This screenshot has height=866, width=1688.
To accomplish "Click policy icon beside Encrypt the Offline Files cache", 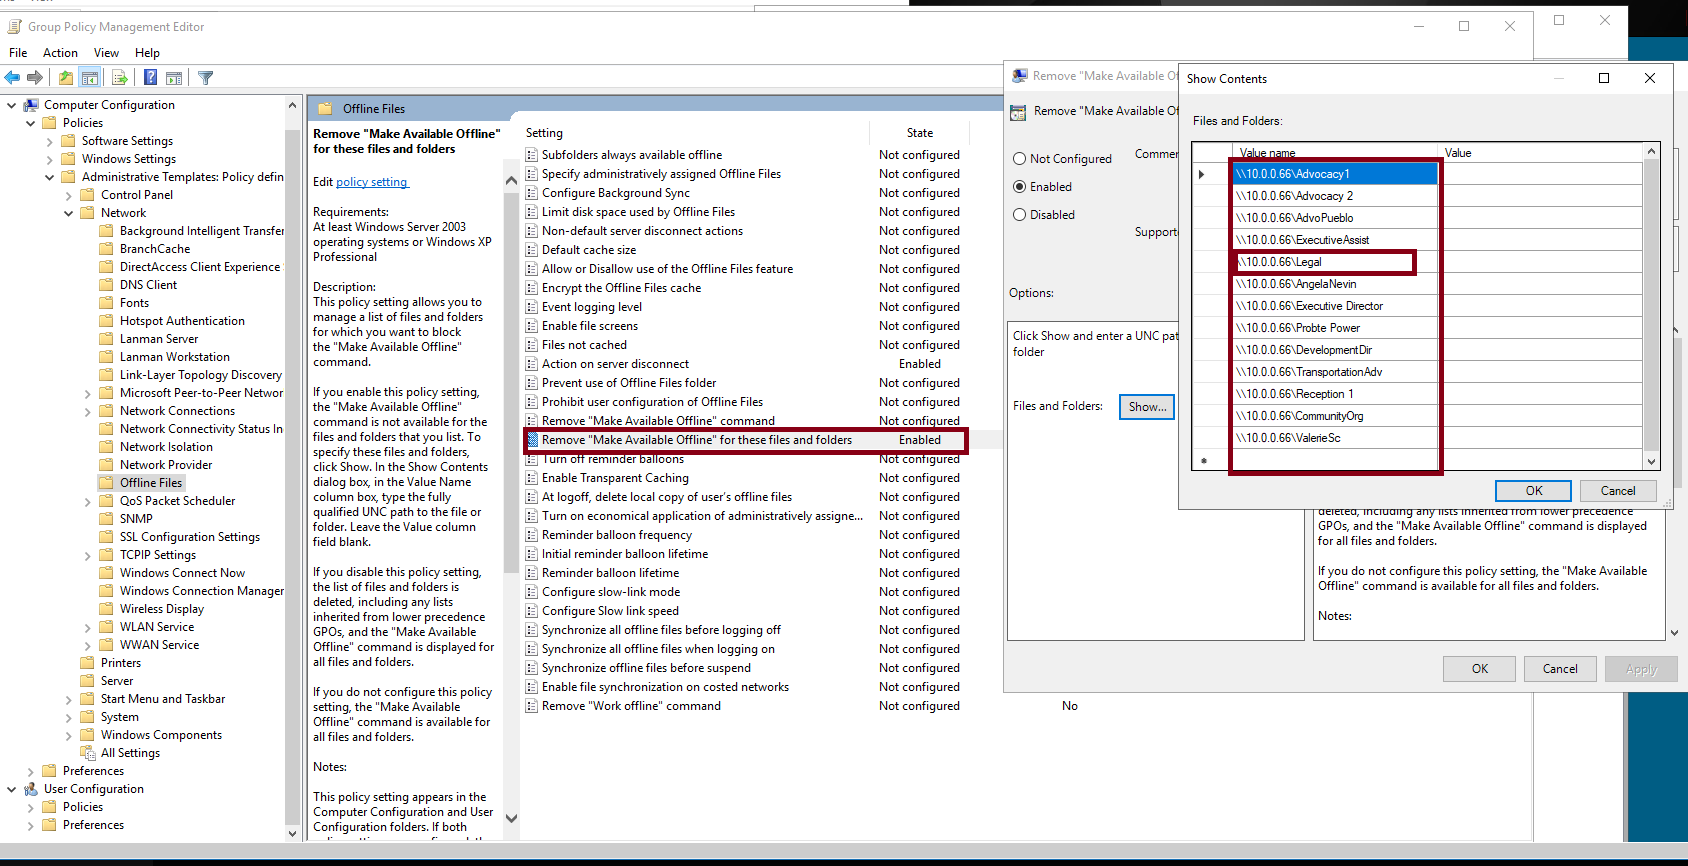I will pyautogui.click(x=532, y=288).
